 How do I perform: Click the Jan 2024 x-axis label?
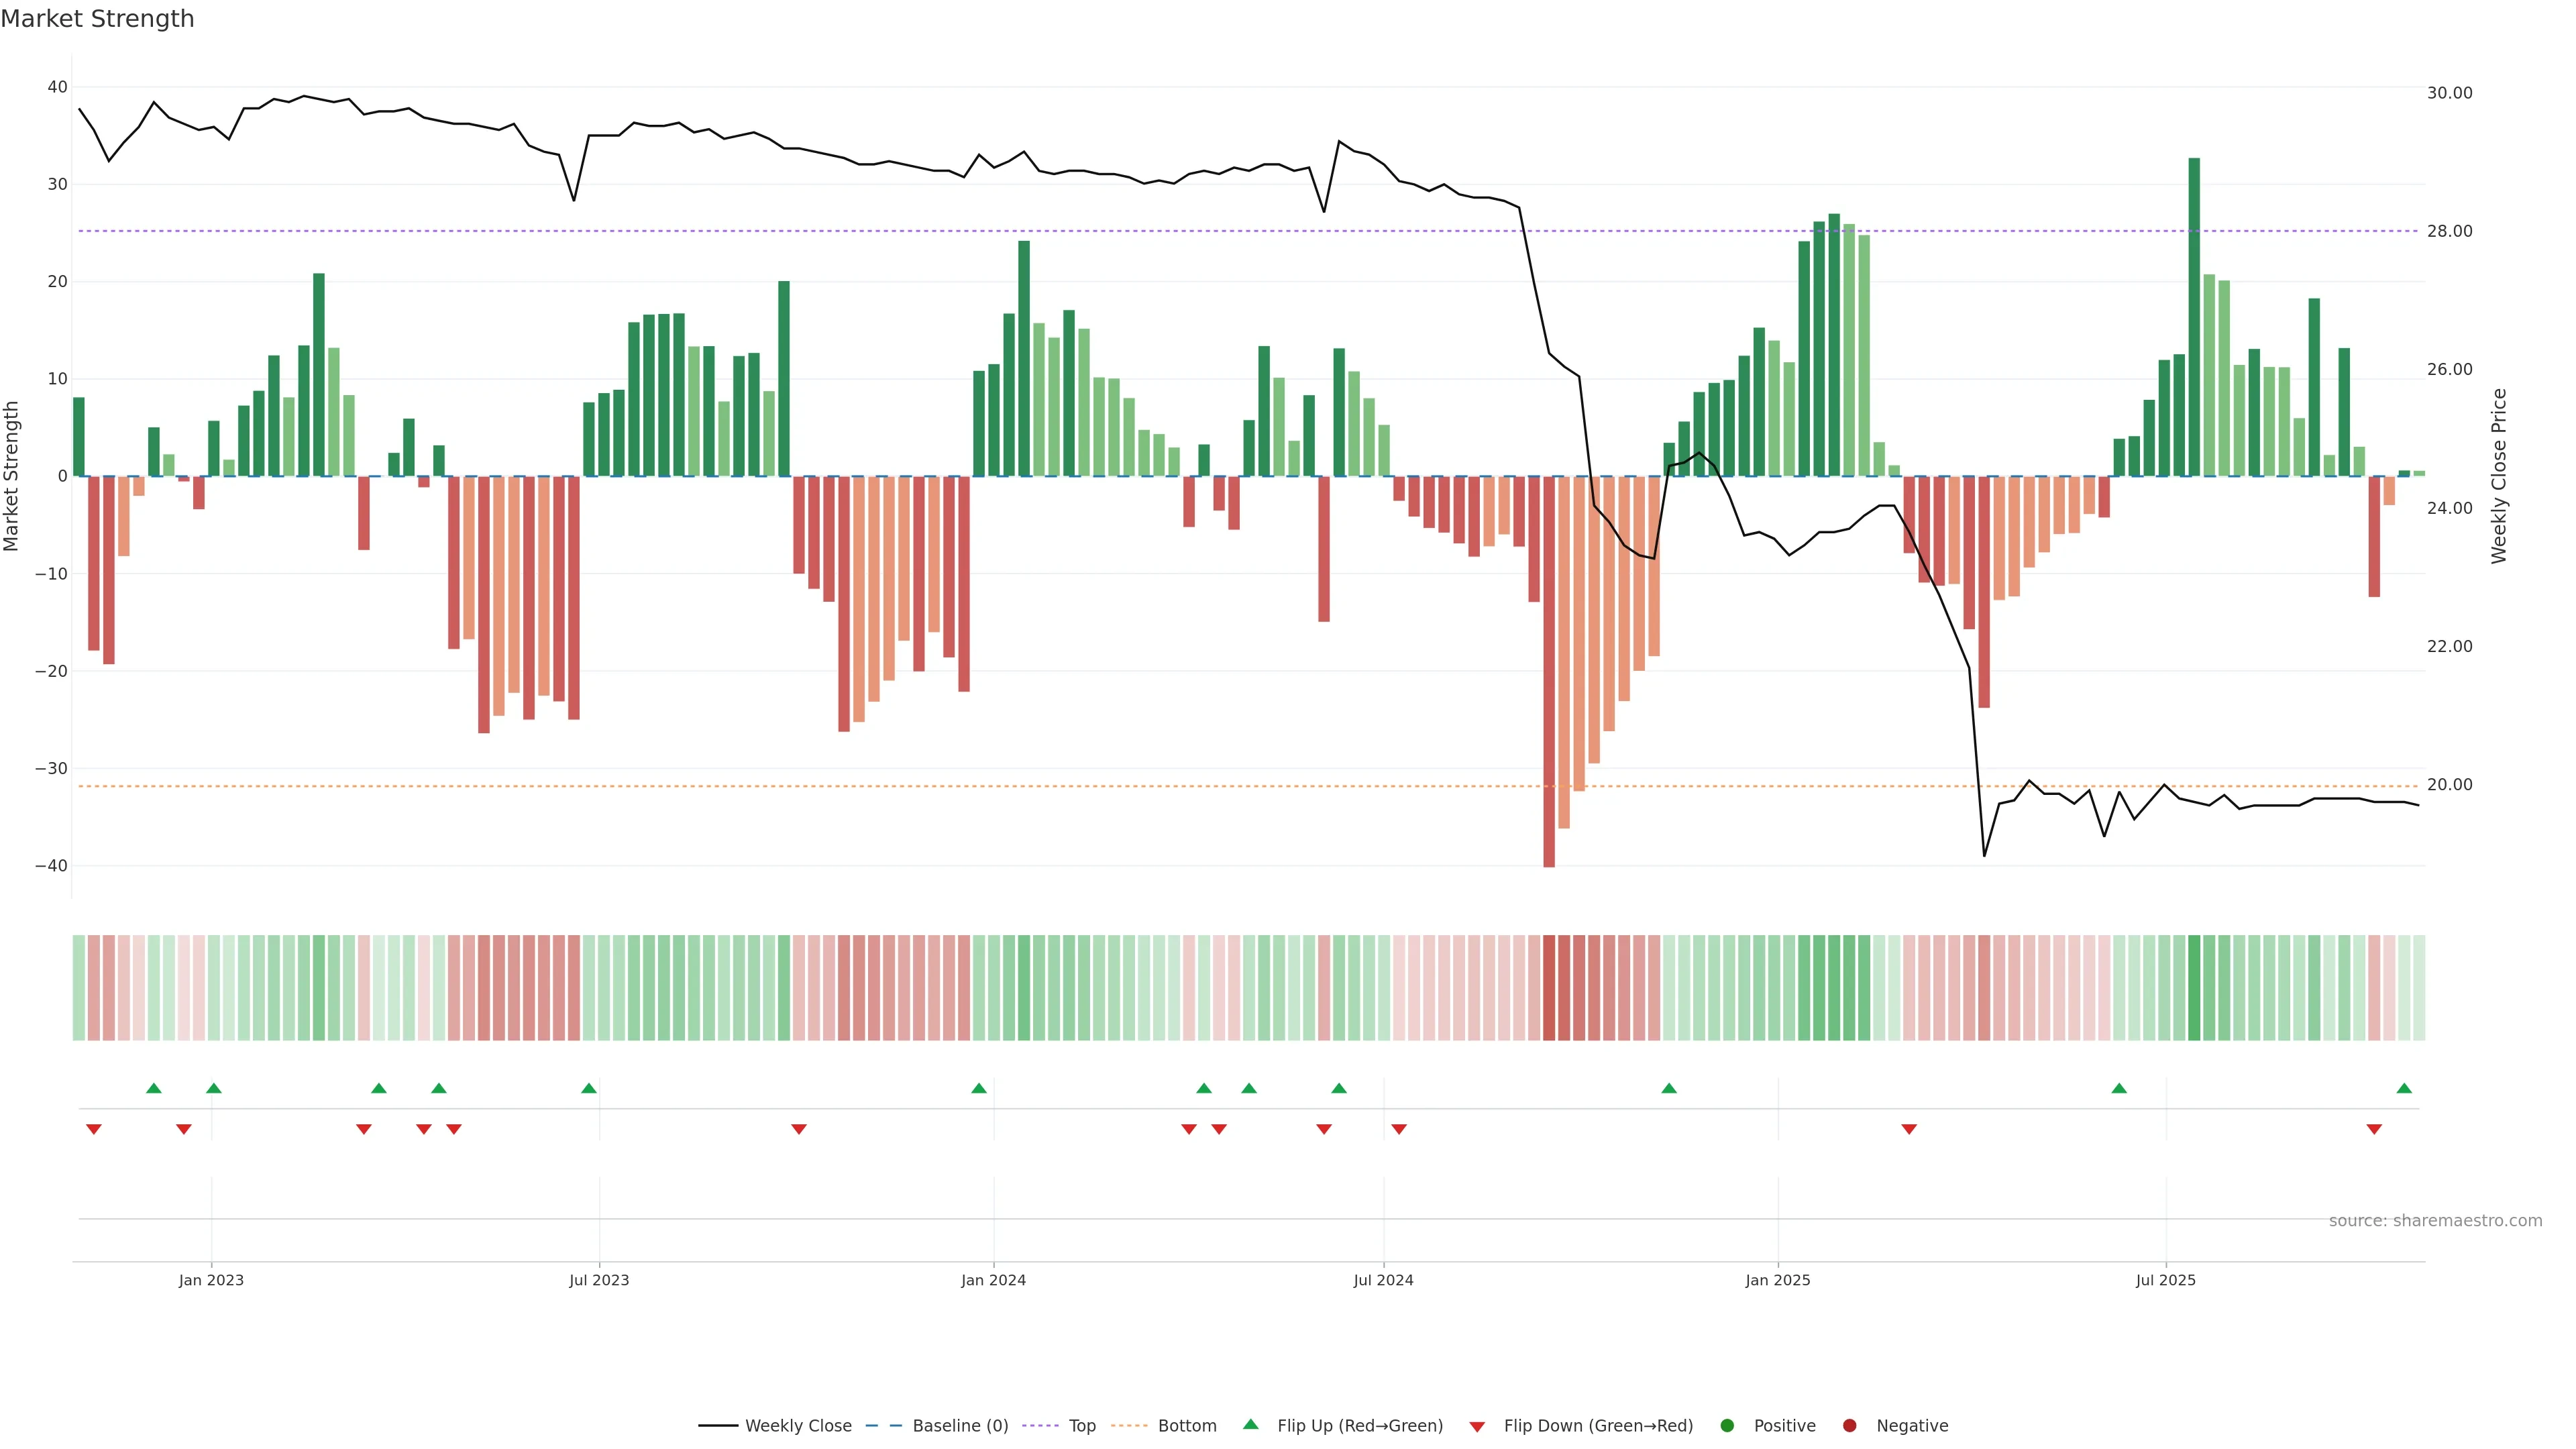993,1280
